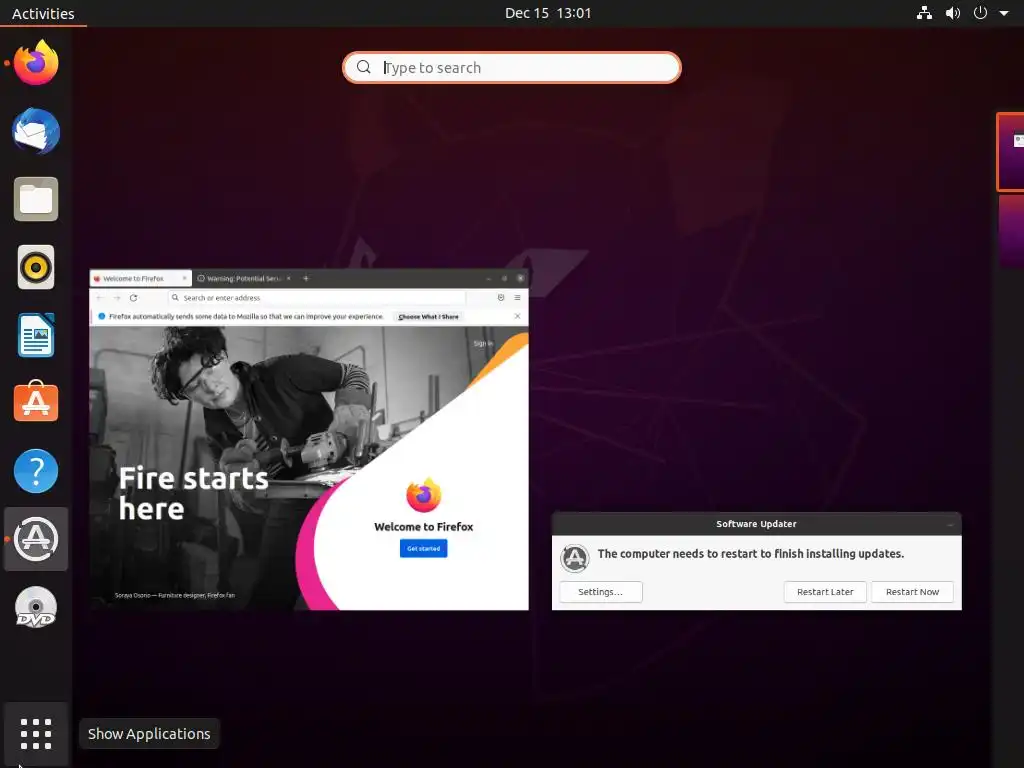Focus the Type to search field
The height and width of the screenshot is (768, 1024).
tap(512, 67)
